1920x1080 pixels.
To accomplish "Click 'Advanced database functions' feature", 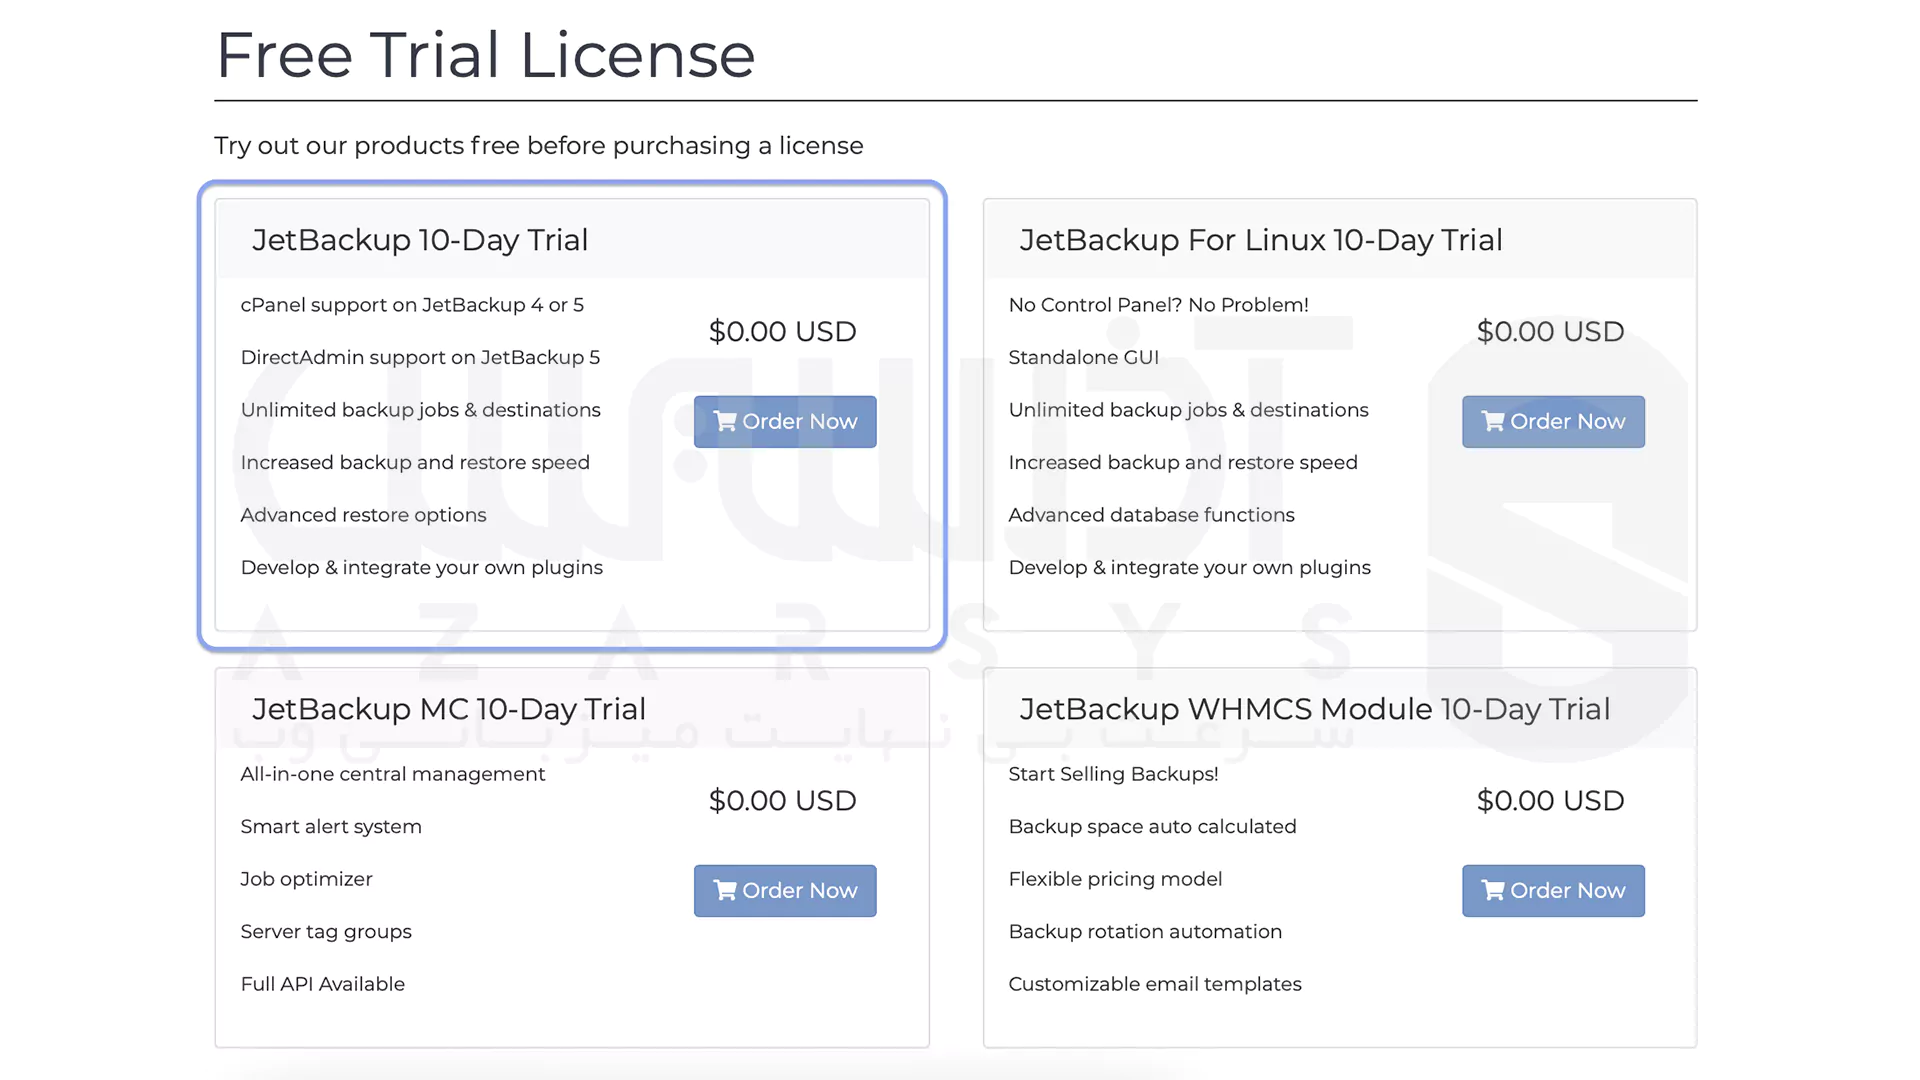I will pos(1151,515).
